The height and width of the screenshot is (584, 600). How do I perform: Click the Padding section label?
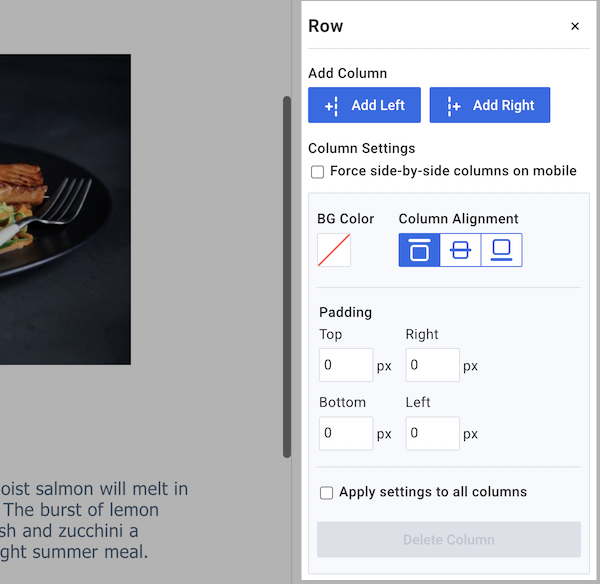(345, 312)
